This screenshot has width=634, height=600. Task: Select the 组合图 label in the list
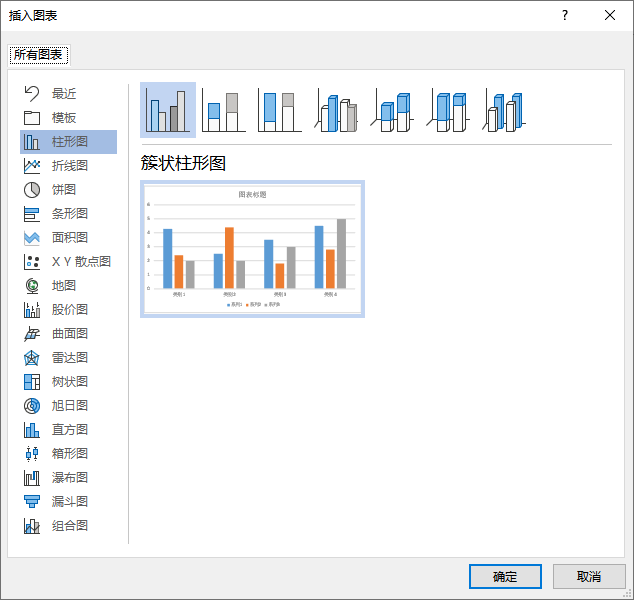pyautogui.click(x=70, y=526)
